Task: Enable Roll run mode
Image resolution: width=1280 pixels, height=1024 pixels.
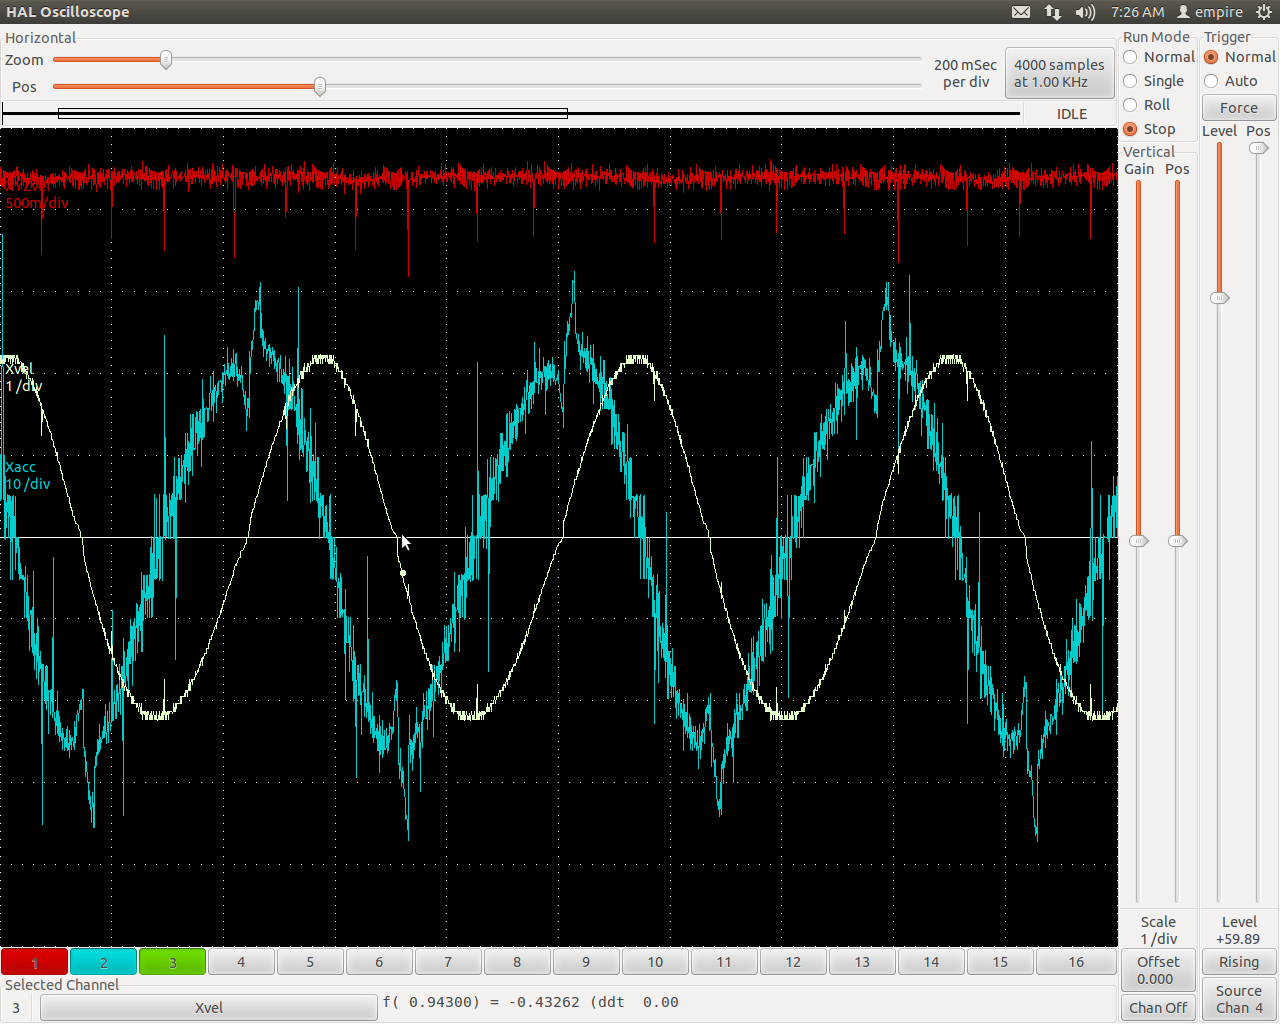Action: [1131, 105]
